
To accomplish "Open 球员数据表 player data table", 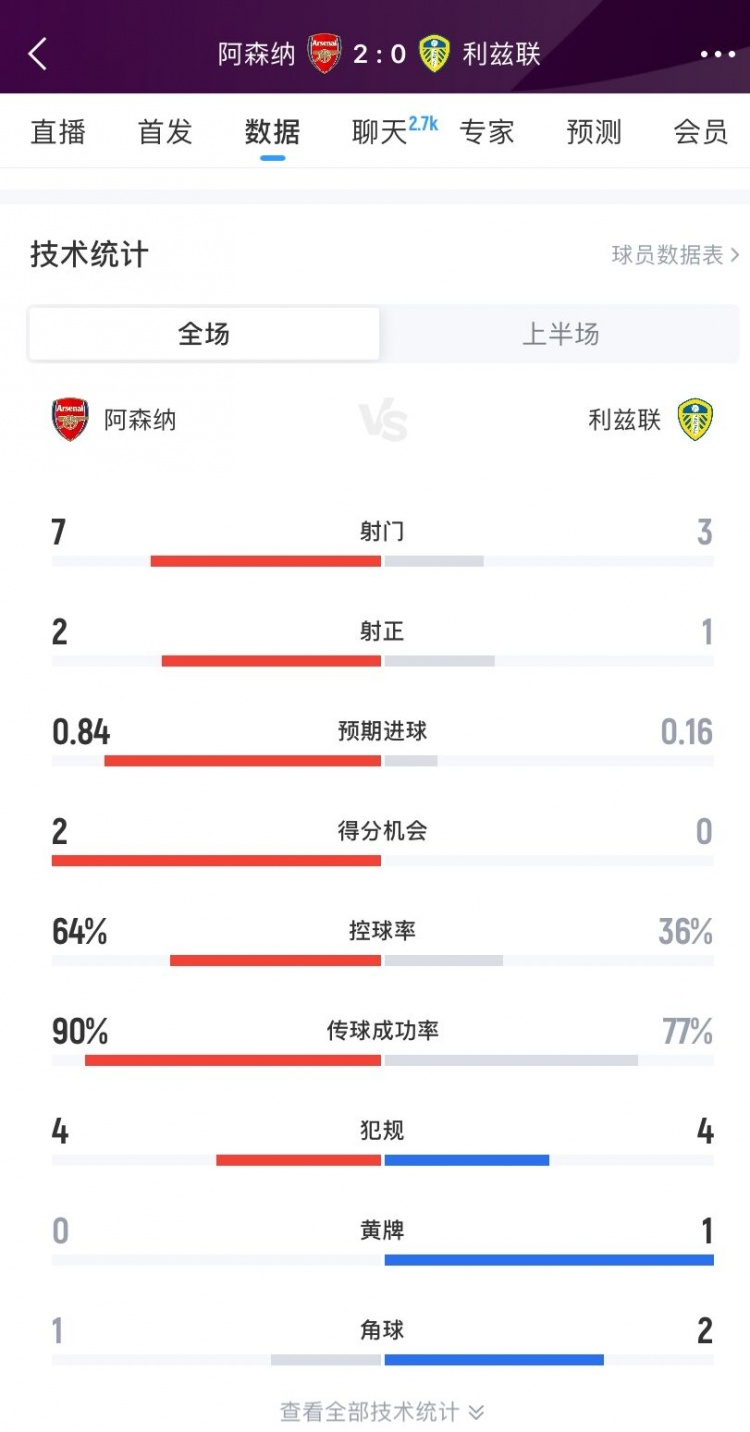I will click(675, 255).
